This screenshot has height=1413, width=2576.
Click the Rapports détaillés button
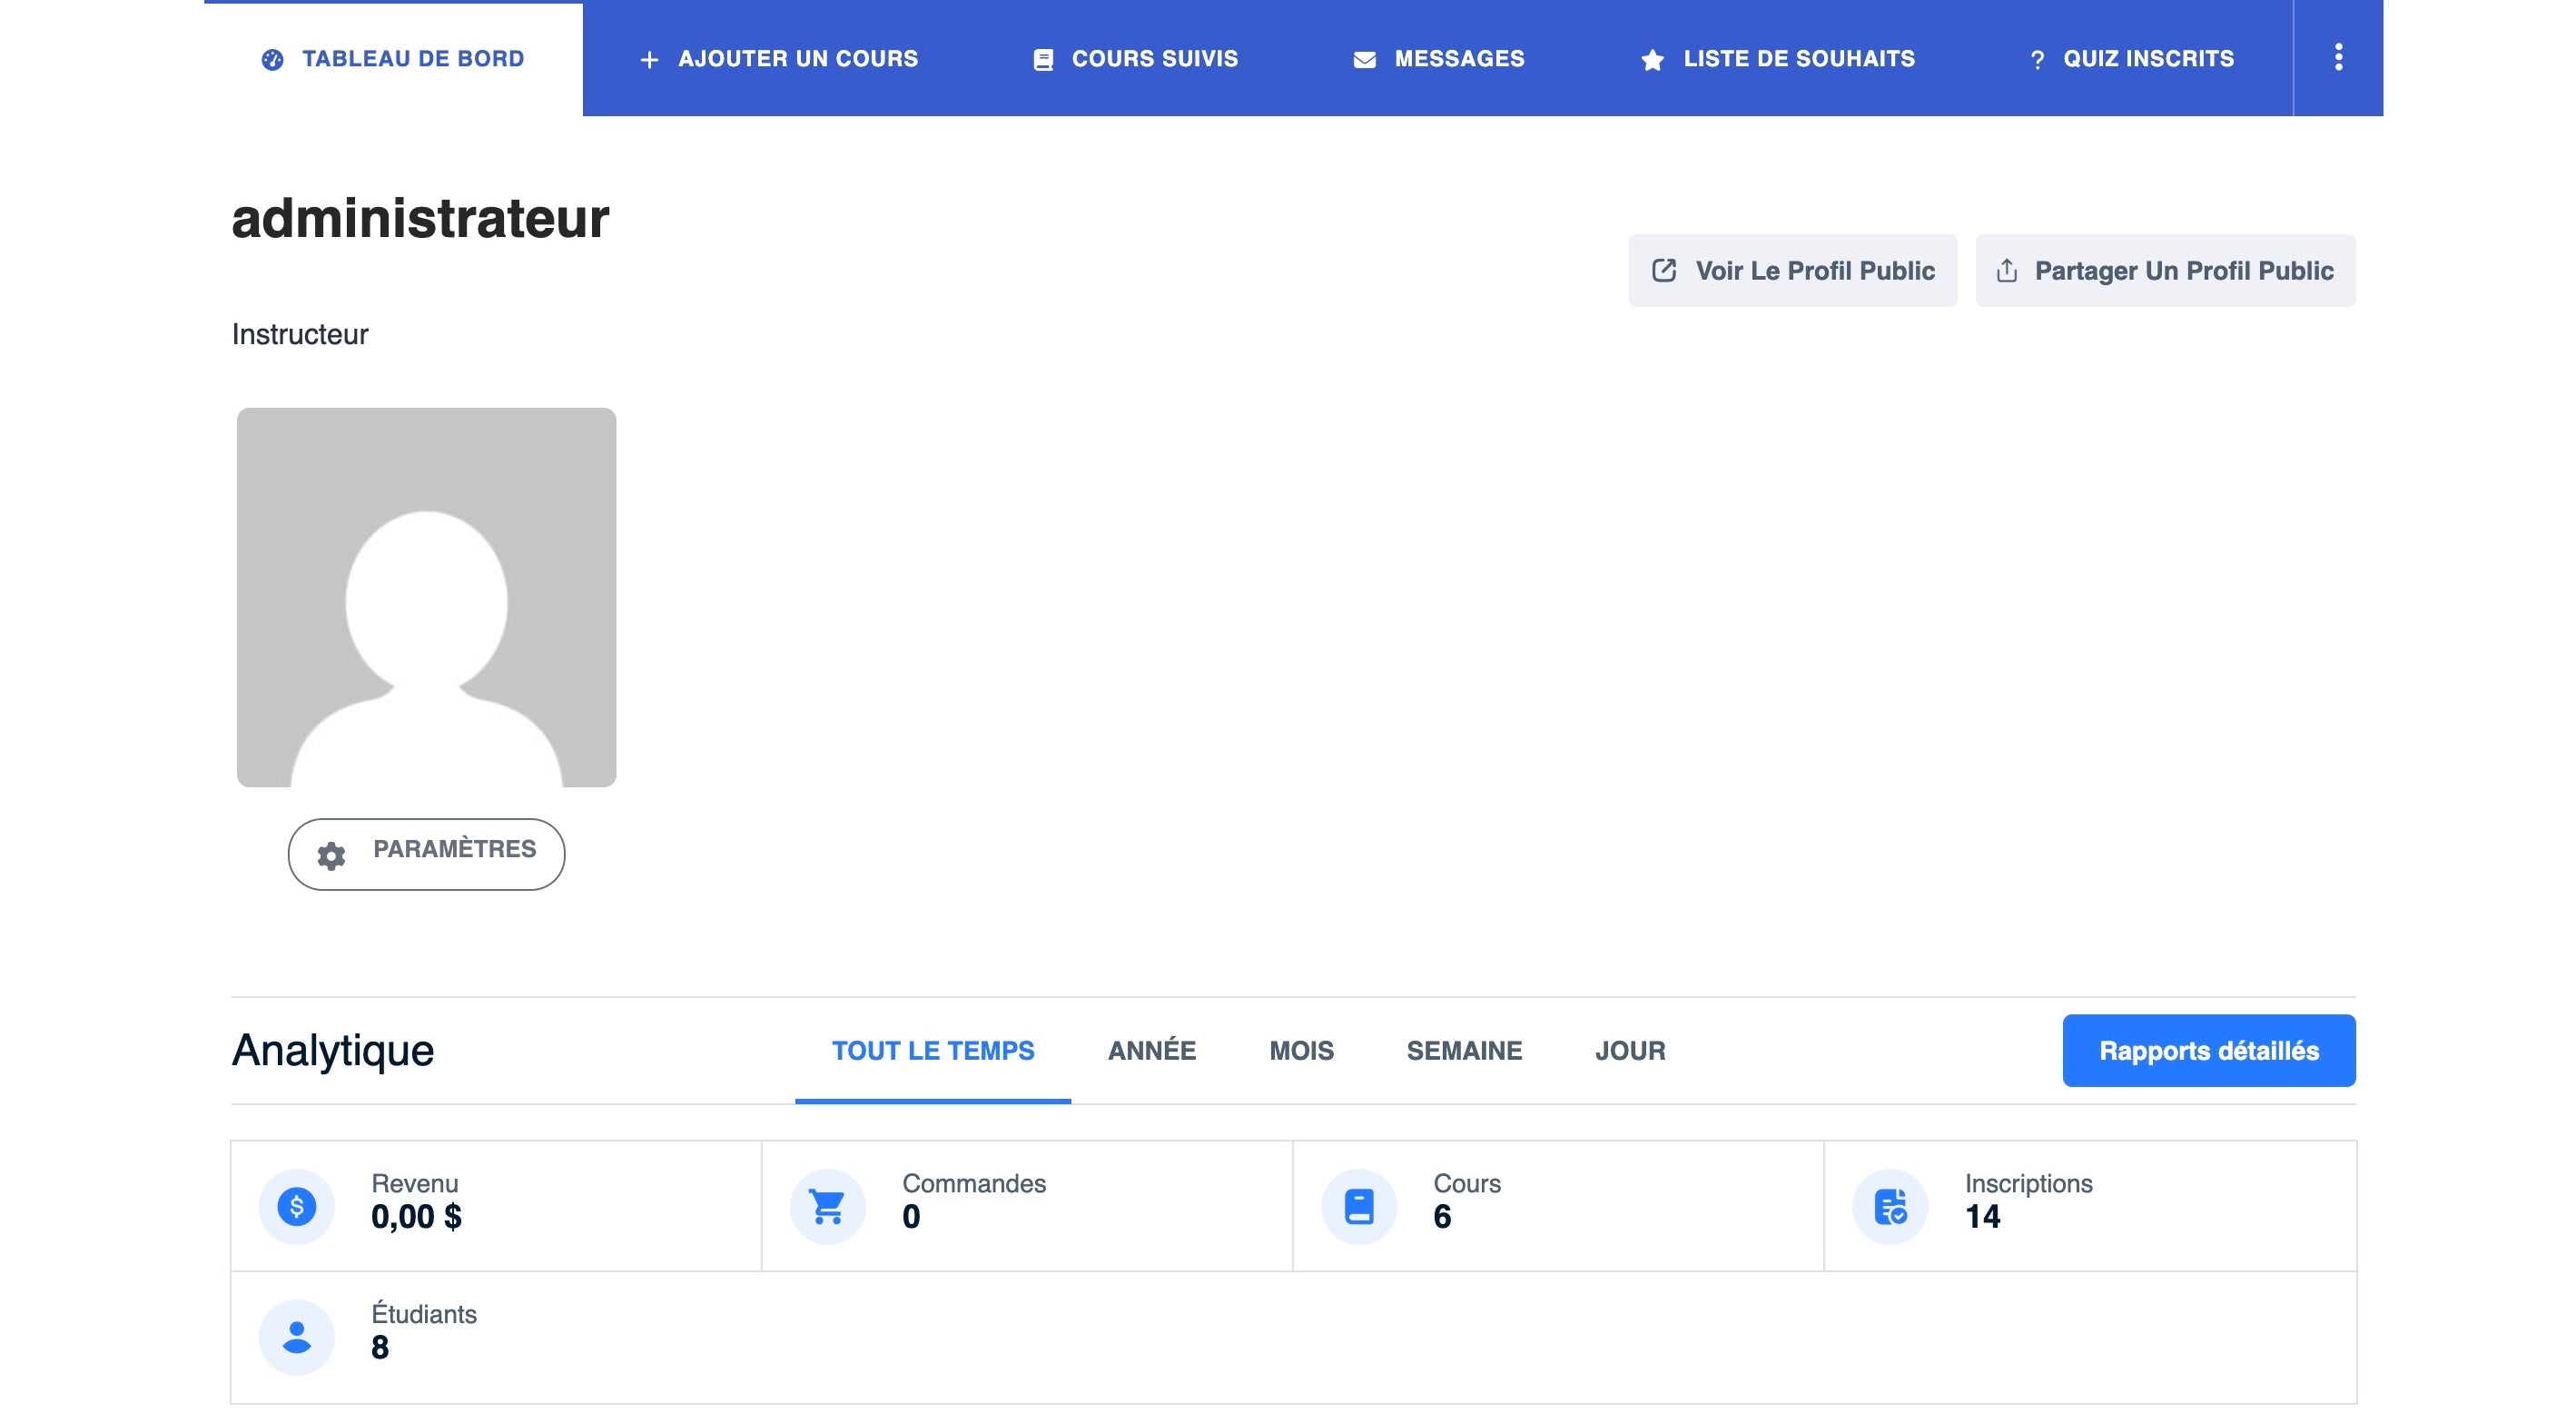click(2208, 1050)
